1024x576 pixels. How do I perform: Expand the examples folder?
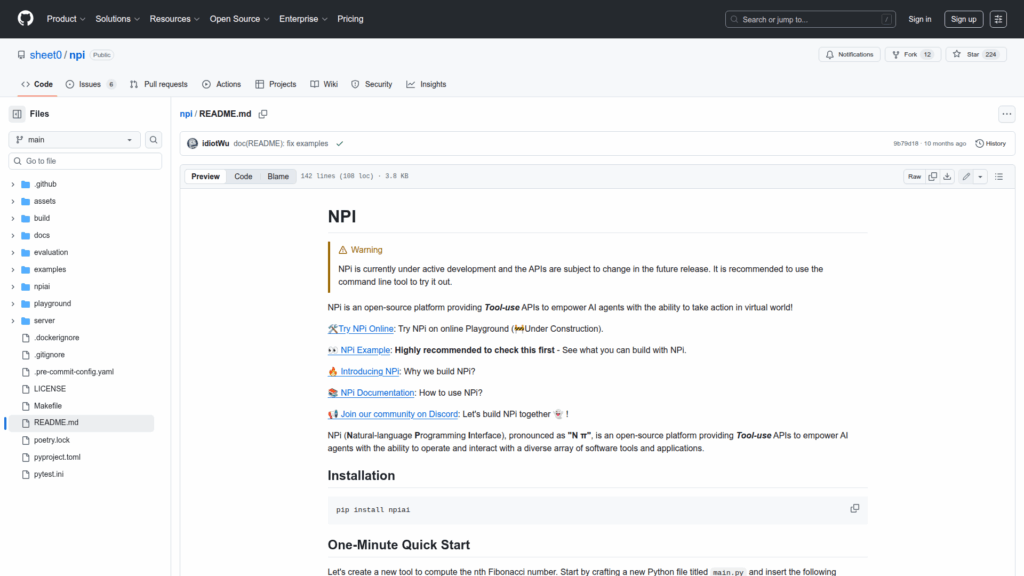click(x=13, y=269)
